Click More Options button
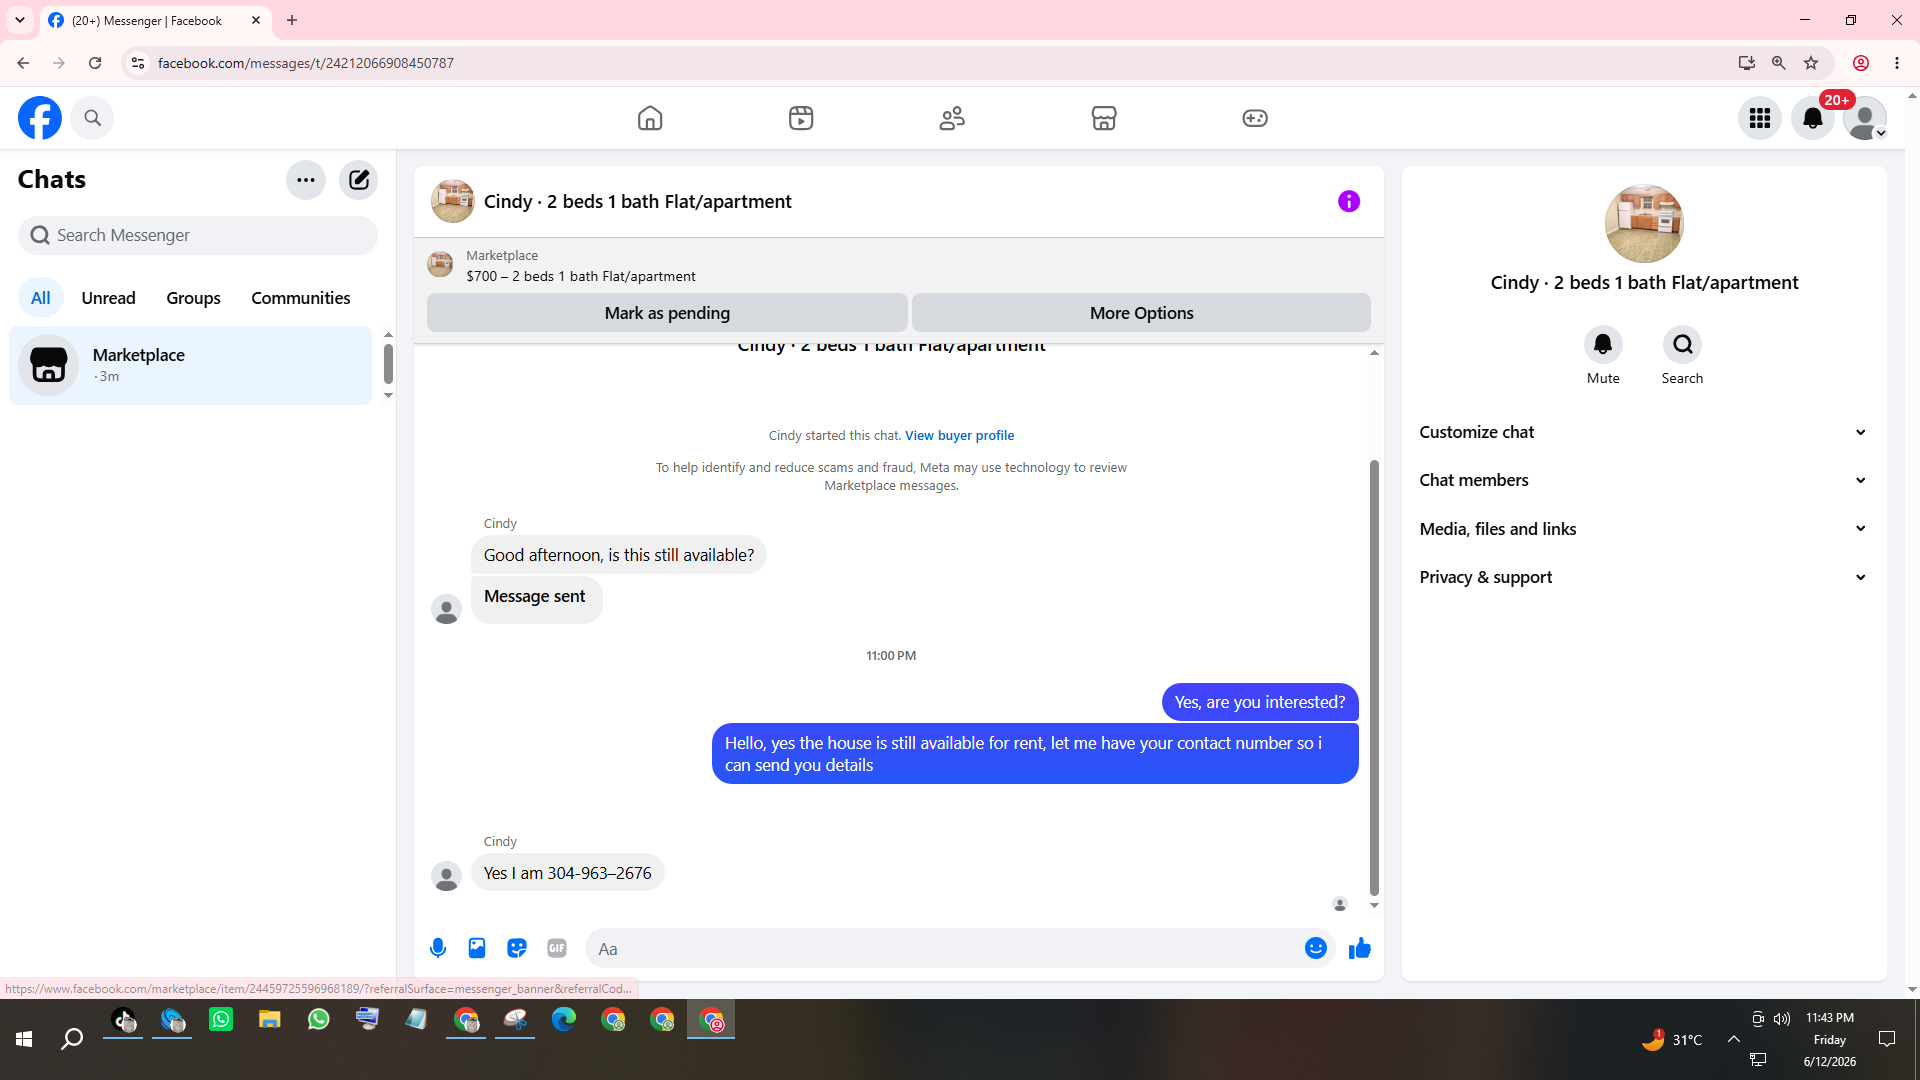The image size is (1920, 1080). click(1141, 313)
